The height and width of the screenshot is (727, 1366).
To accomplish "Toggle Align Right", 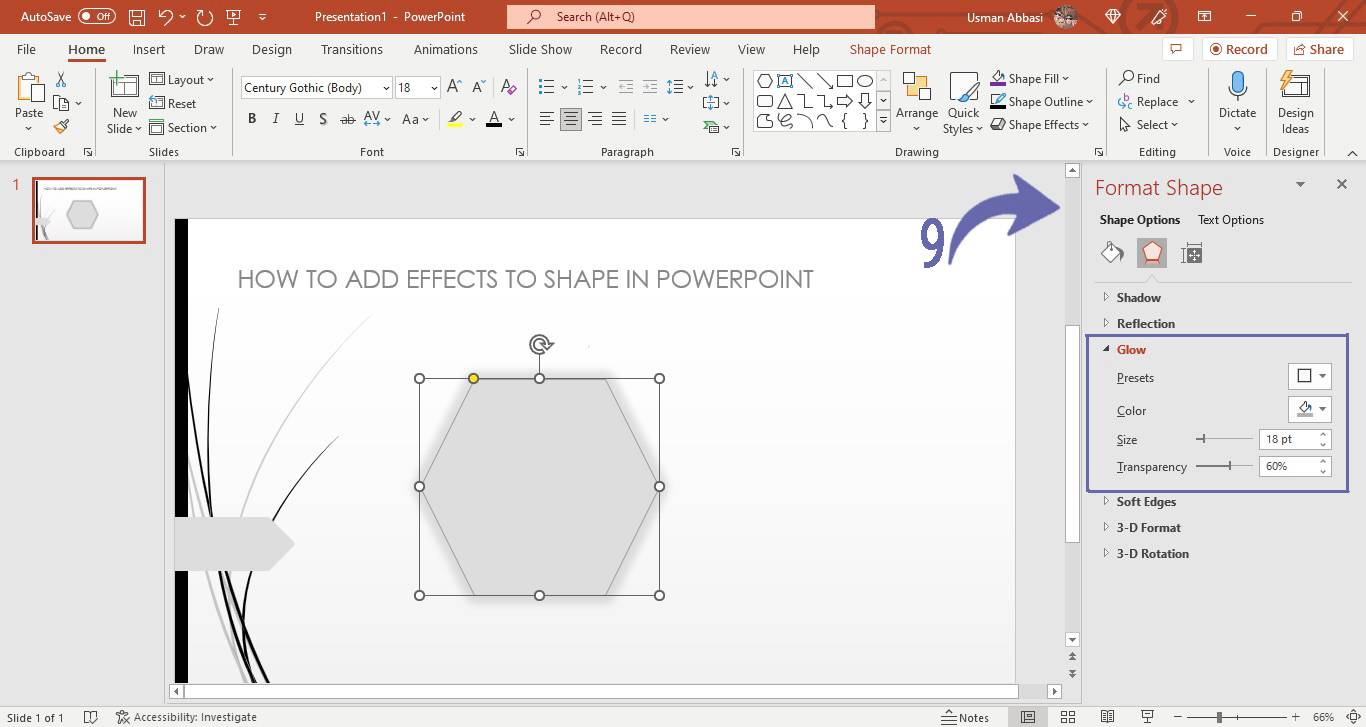I will [x=595, y=119].
